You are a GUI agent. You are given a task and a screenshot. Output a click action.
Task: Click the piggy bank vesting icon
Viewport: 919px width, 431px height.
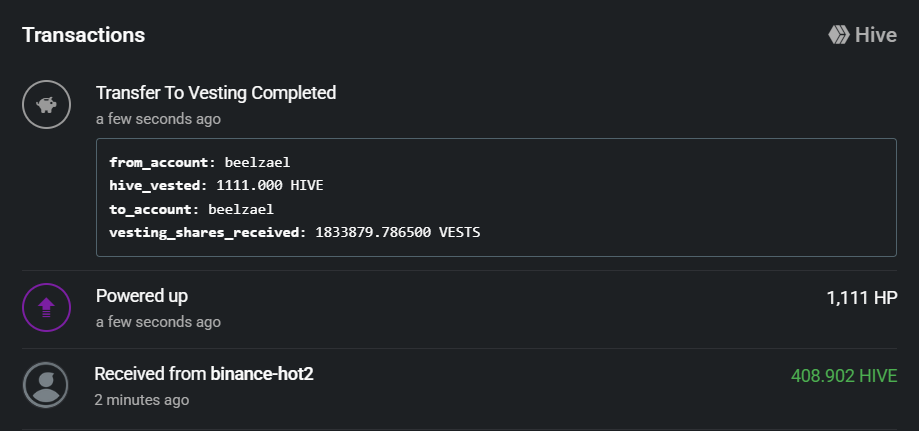pyautogui.click(x=46, y=104)
